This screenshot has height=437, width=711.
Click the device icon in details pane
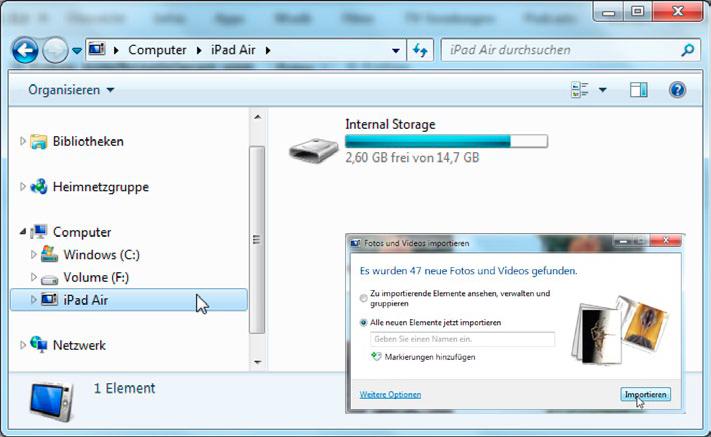coord(52,401)
